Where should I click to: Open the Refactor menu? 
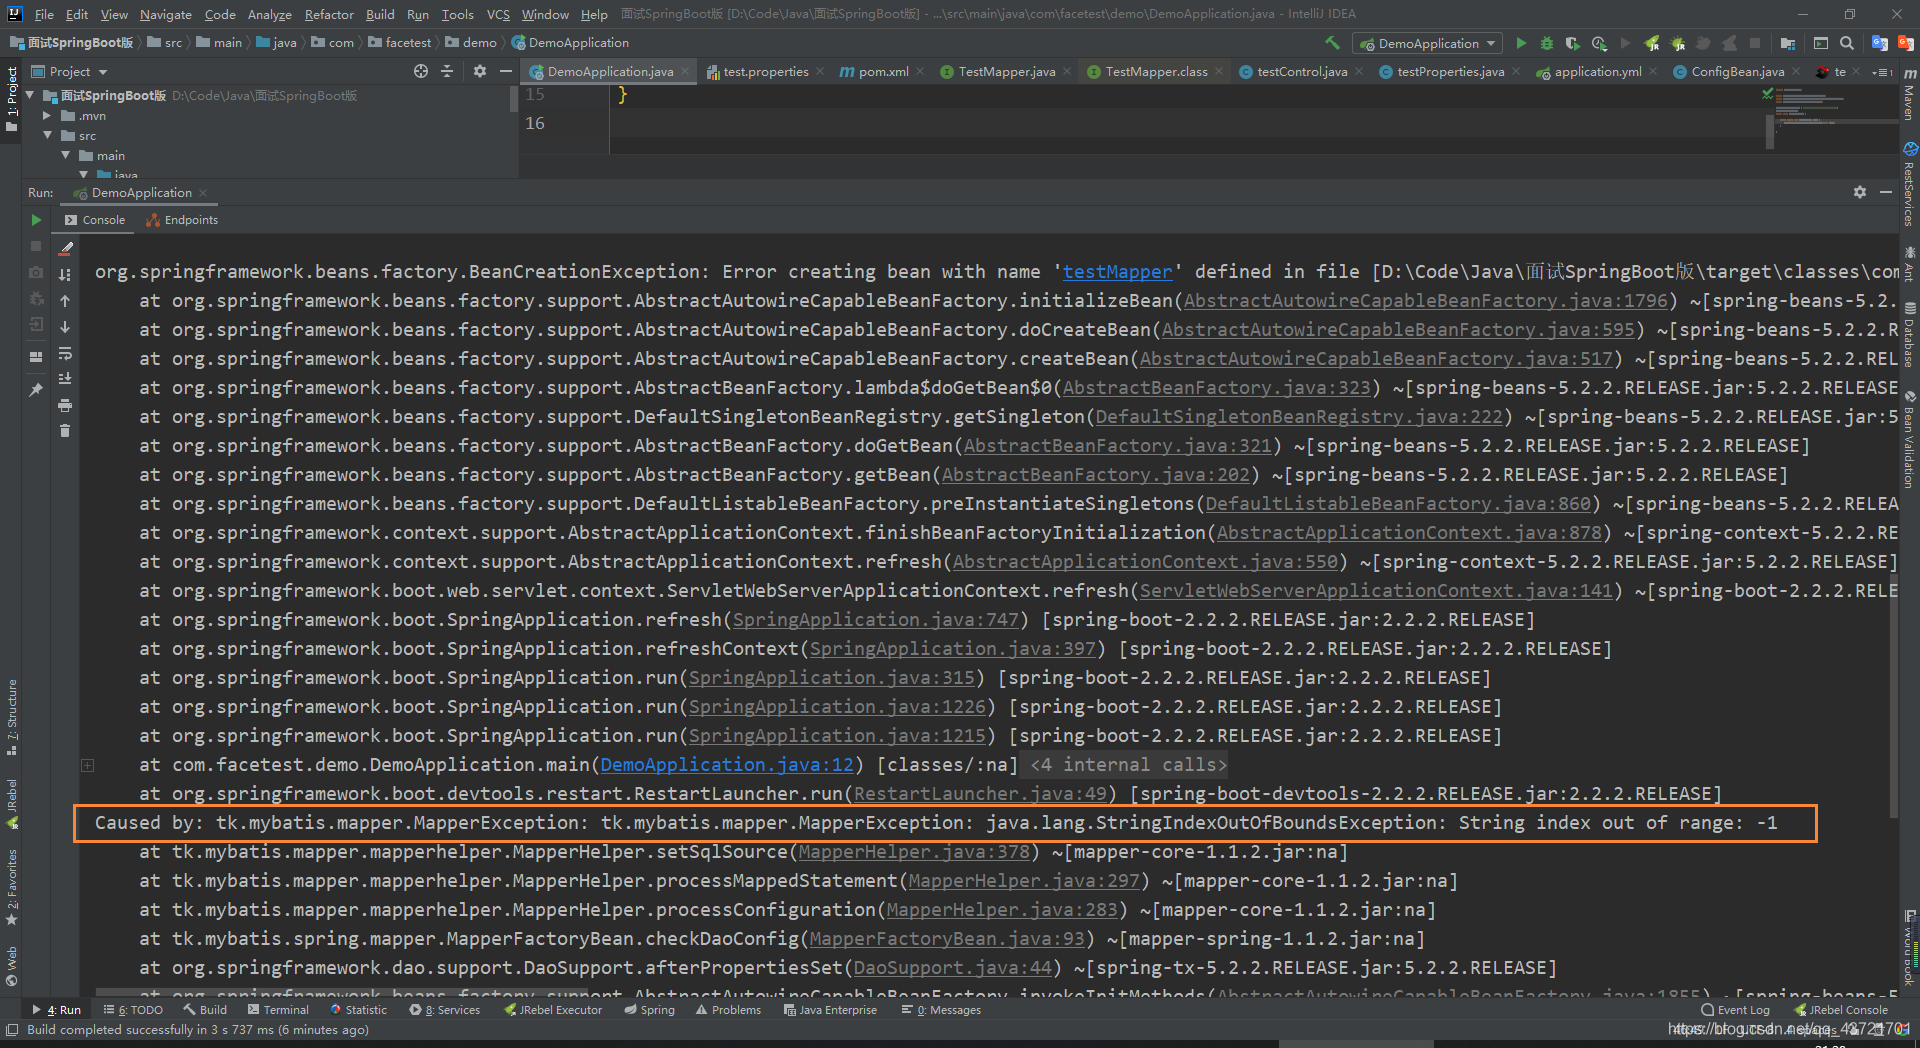pyautogui.click(x=329, y=14)
